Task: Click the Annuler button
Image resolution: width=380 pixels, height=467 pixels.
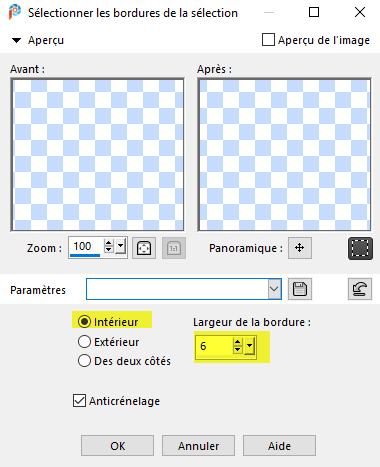Action: point(198,446)
